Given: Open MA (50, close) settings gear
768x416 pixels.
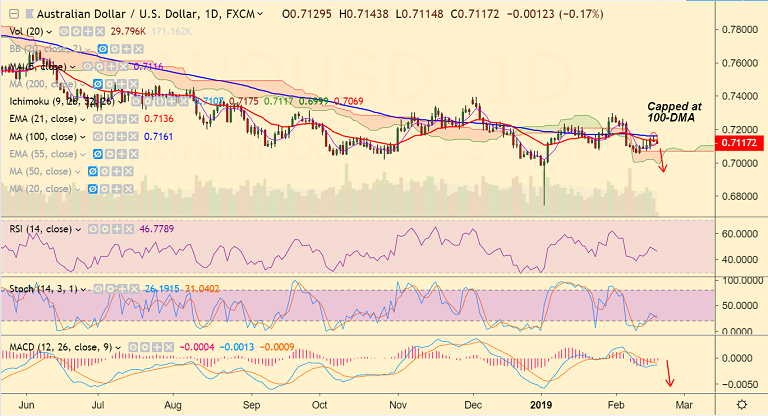Looking at the screenshot, I should click(x=104, y=171).
